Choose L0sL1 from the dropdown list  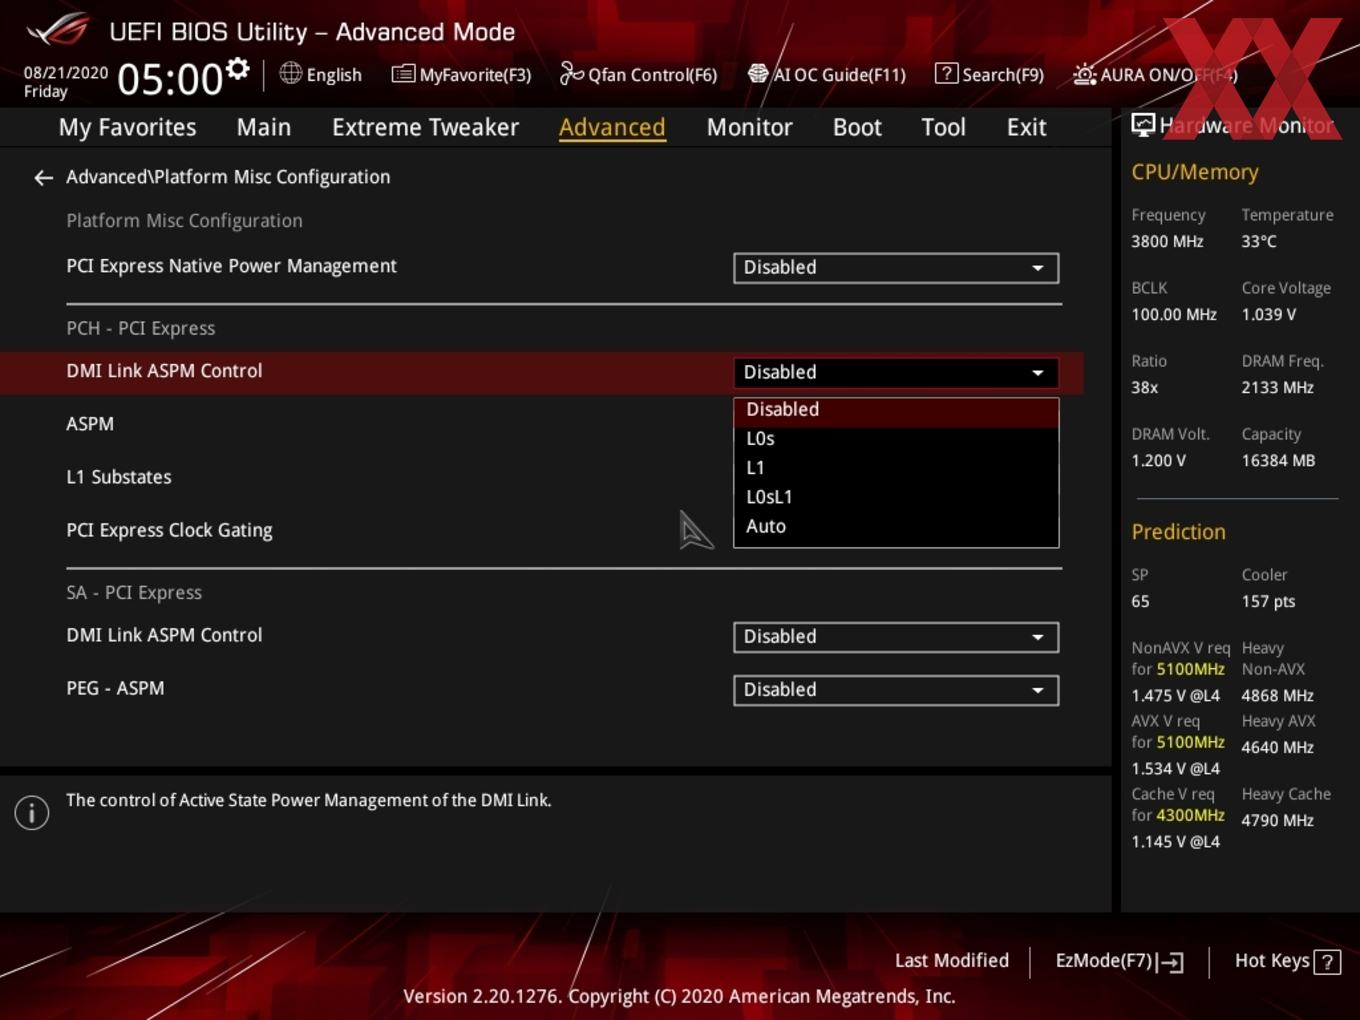(x=896, y=497)
